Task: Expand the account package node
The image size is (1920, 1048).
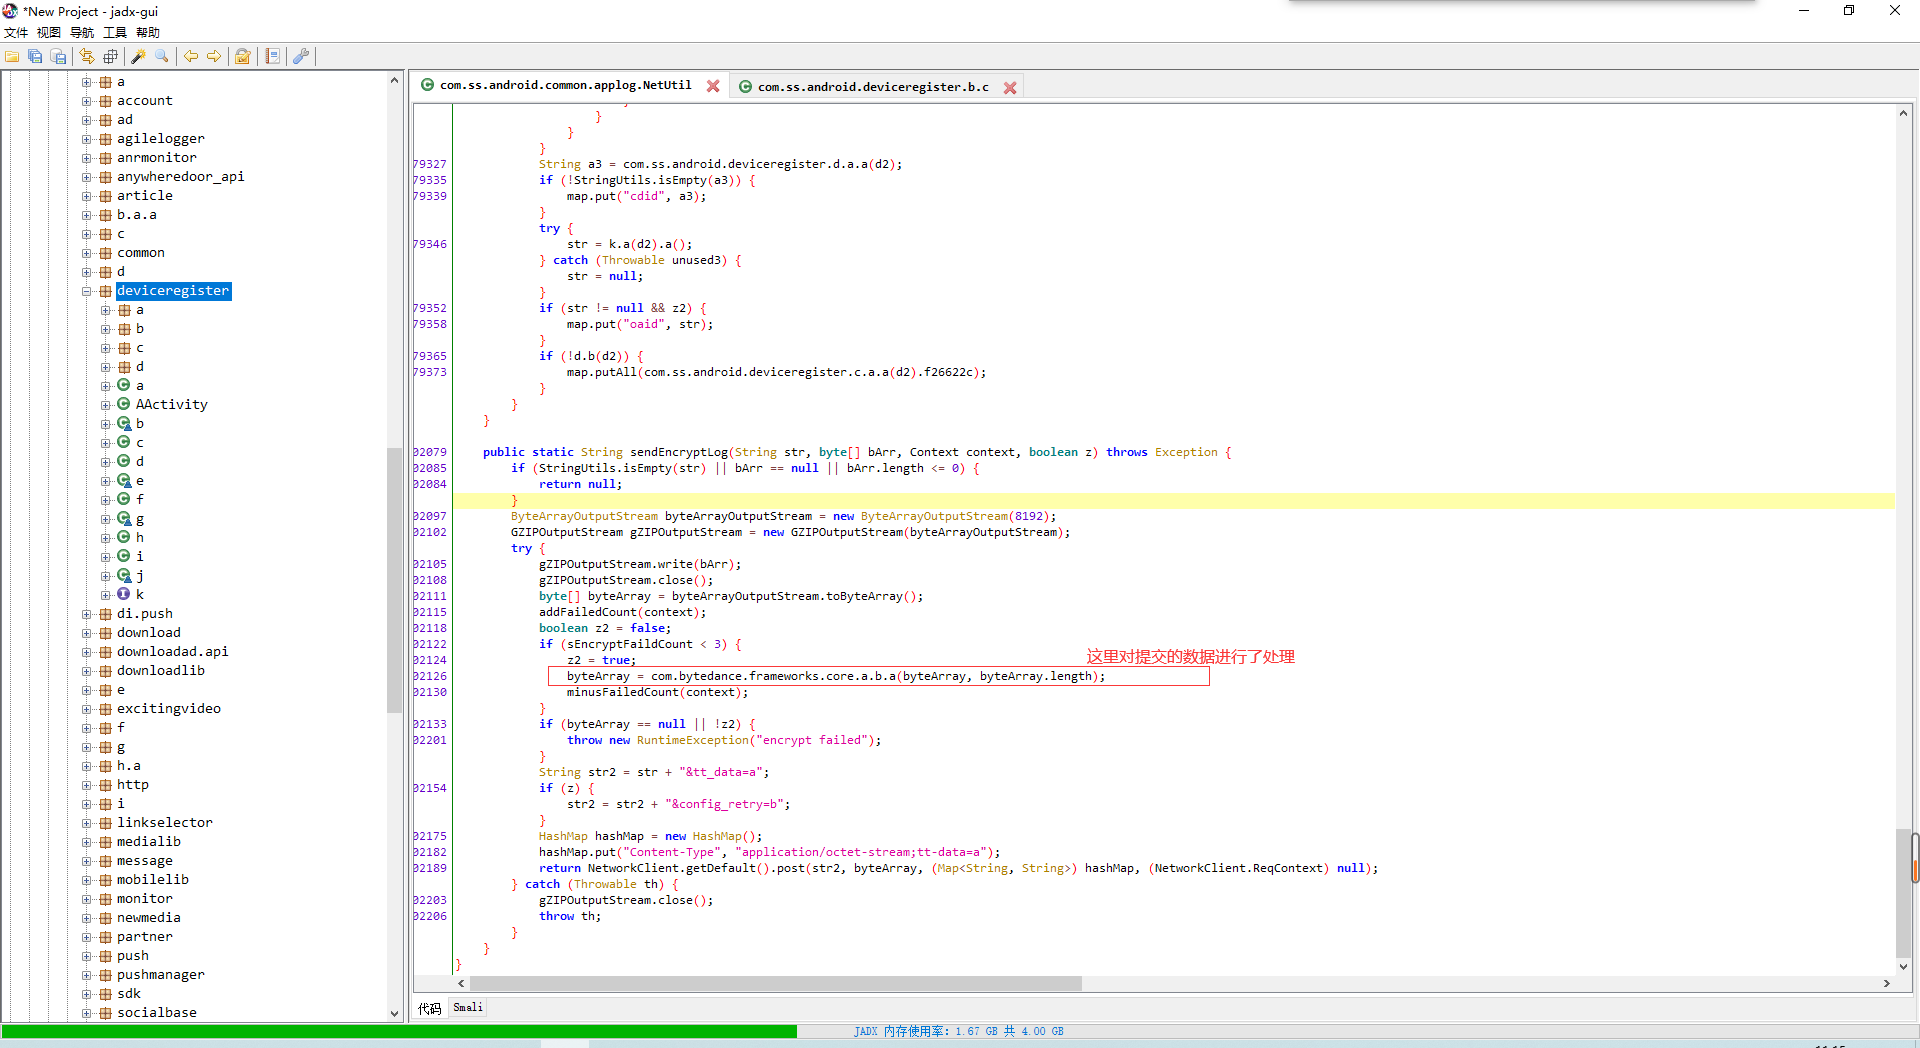Action: tap(87, 101)
